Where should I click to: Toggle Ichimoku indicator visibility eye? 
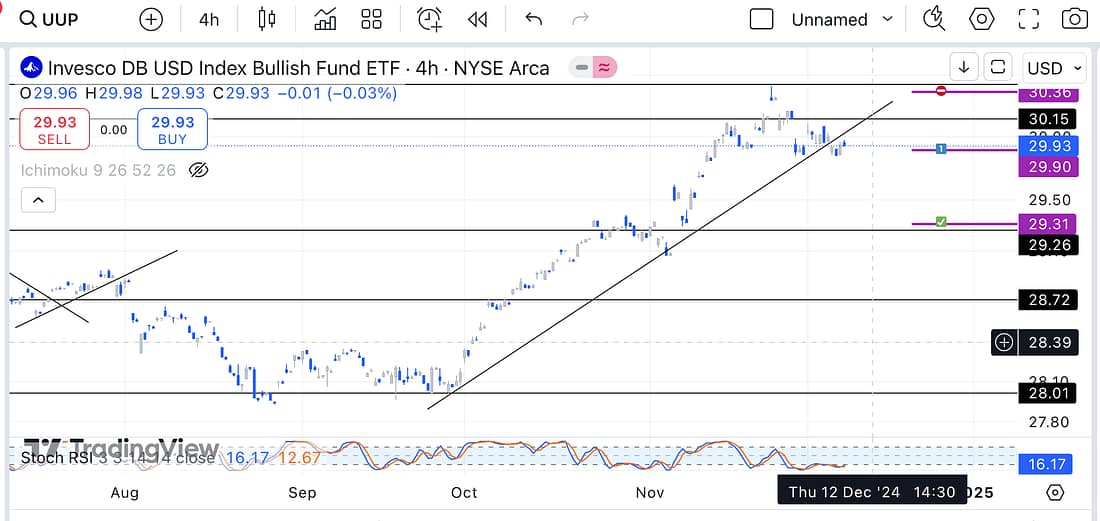(x=198, y=170)
